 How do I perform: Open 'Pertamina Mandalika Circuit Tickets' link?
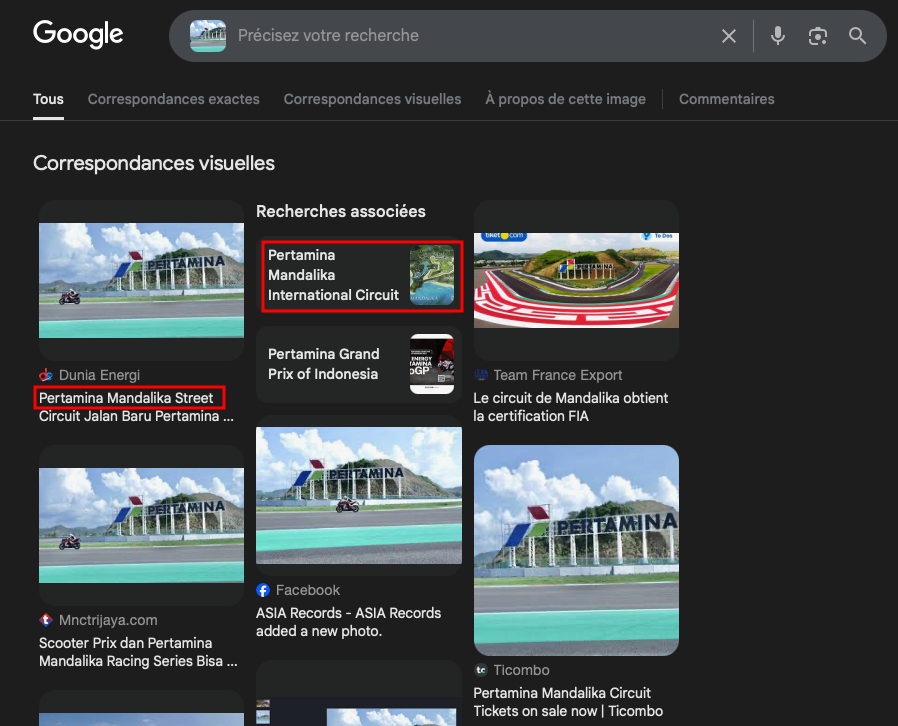[x=568, y=702]
